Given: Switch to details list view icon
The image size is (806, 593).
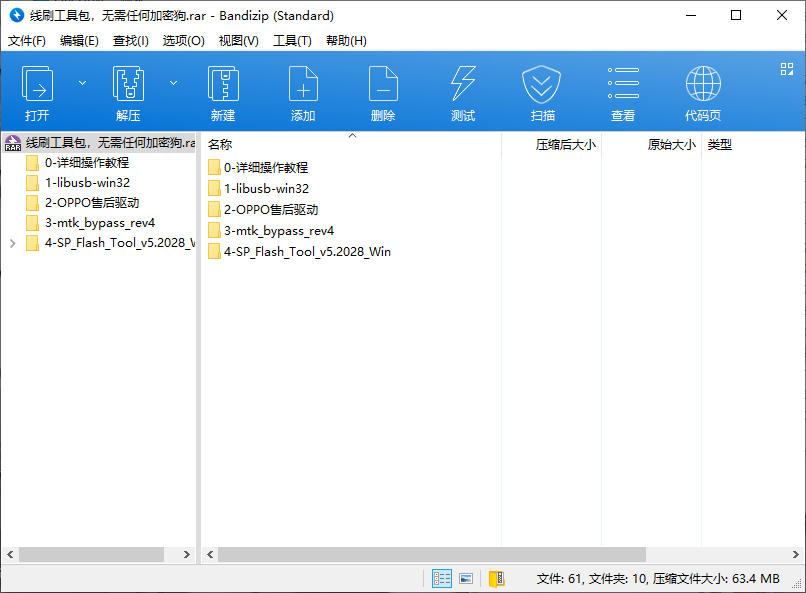Looking at the screenshot, I should tap(442, 579).
